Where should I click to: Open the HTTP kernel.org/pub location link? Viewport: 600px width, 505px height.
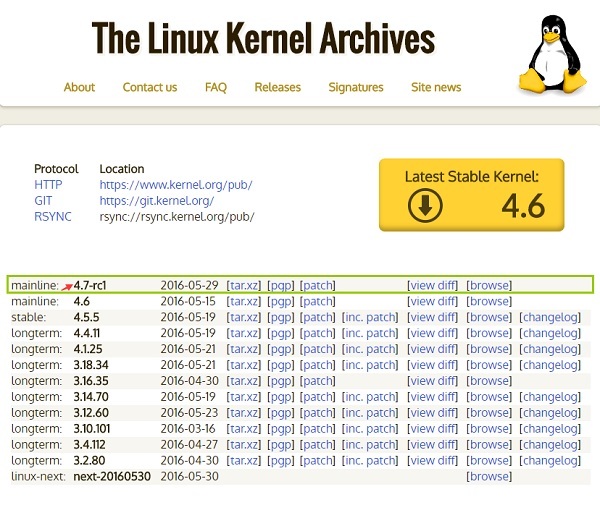[x=176, y=185]
